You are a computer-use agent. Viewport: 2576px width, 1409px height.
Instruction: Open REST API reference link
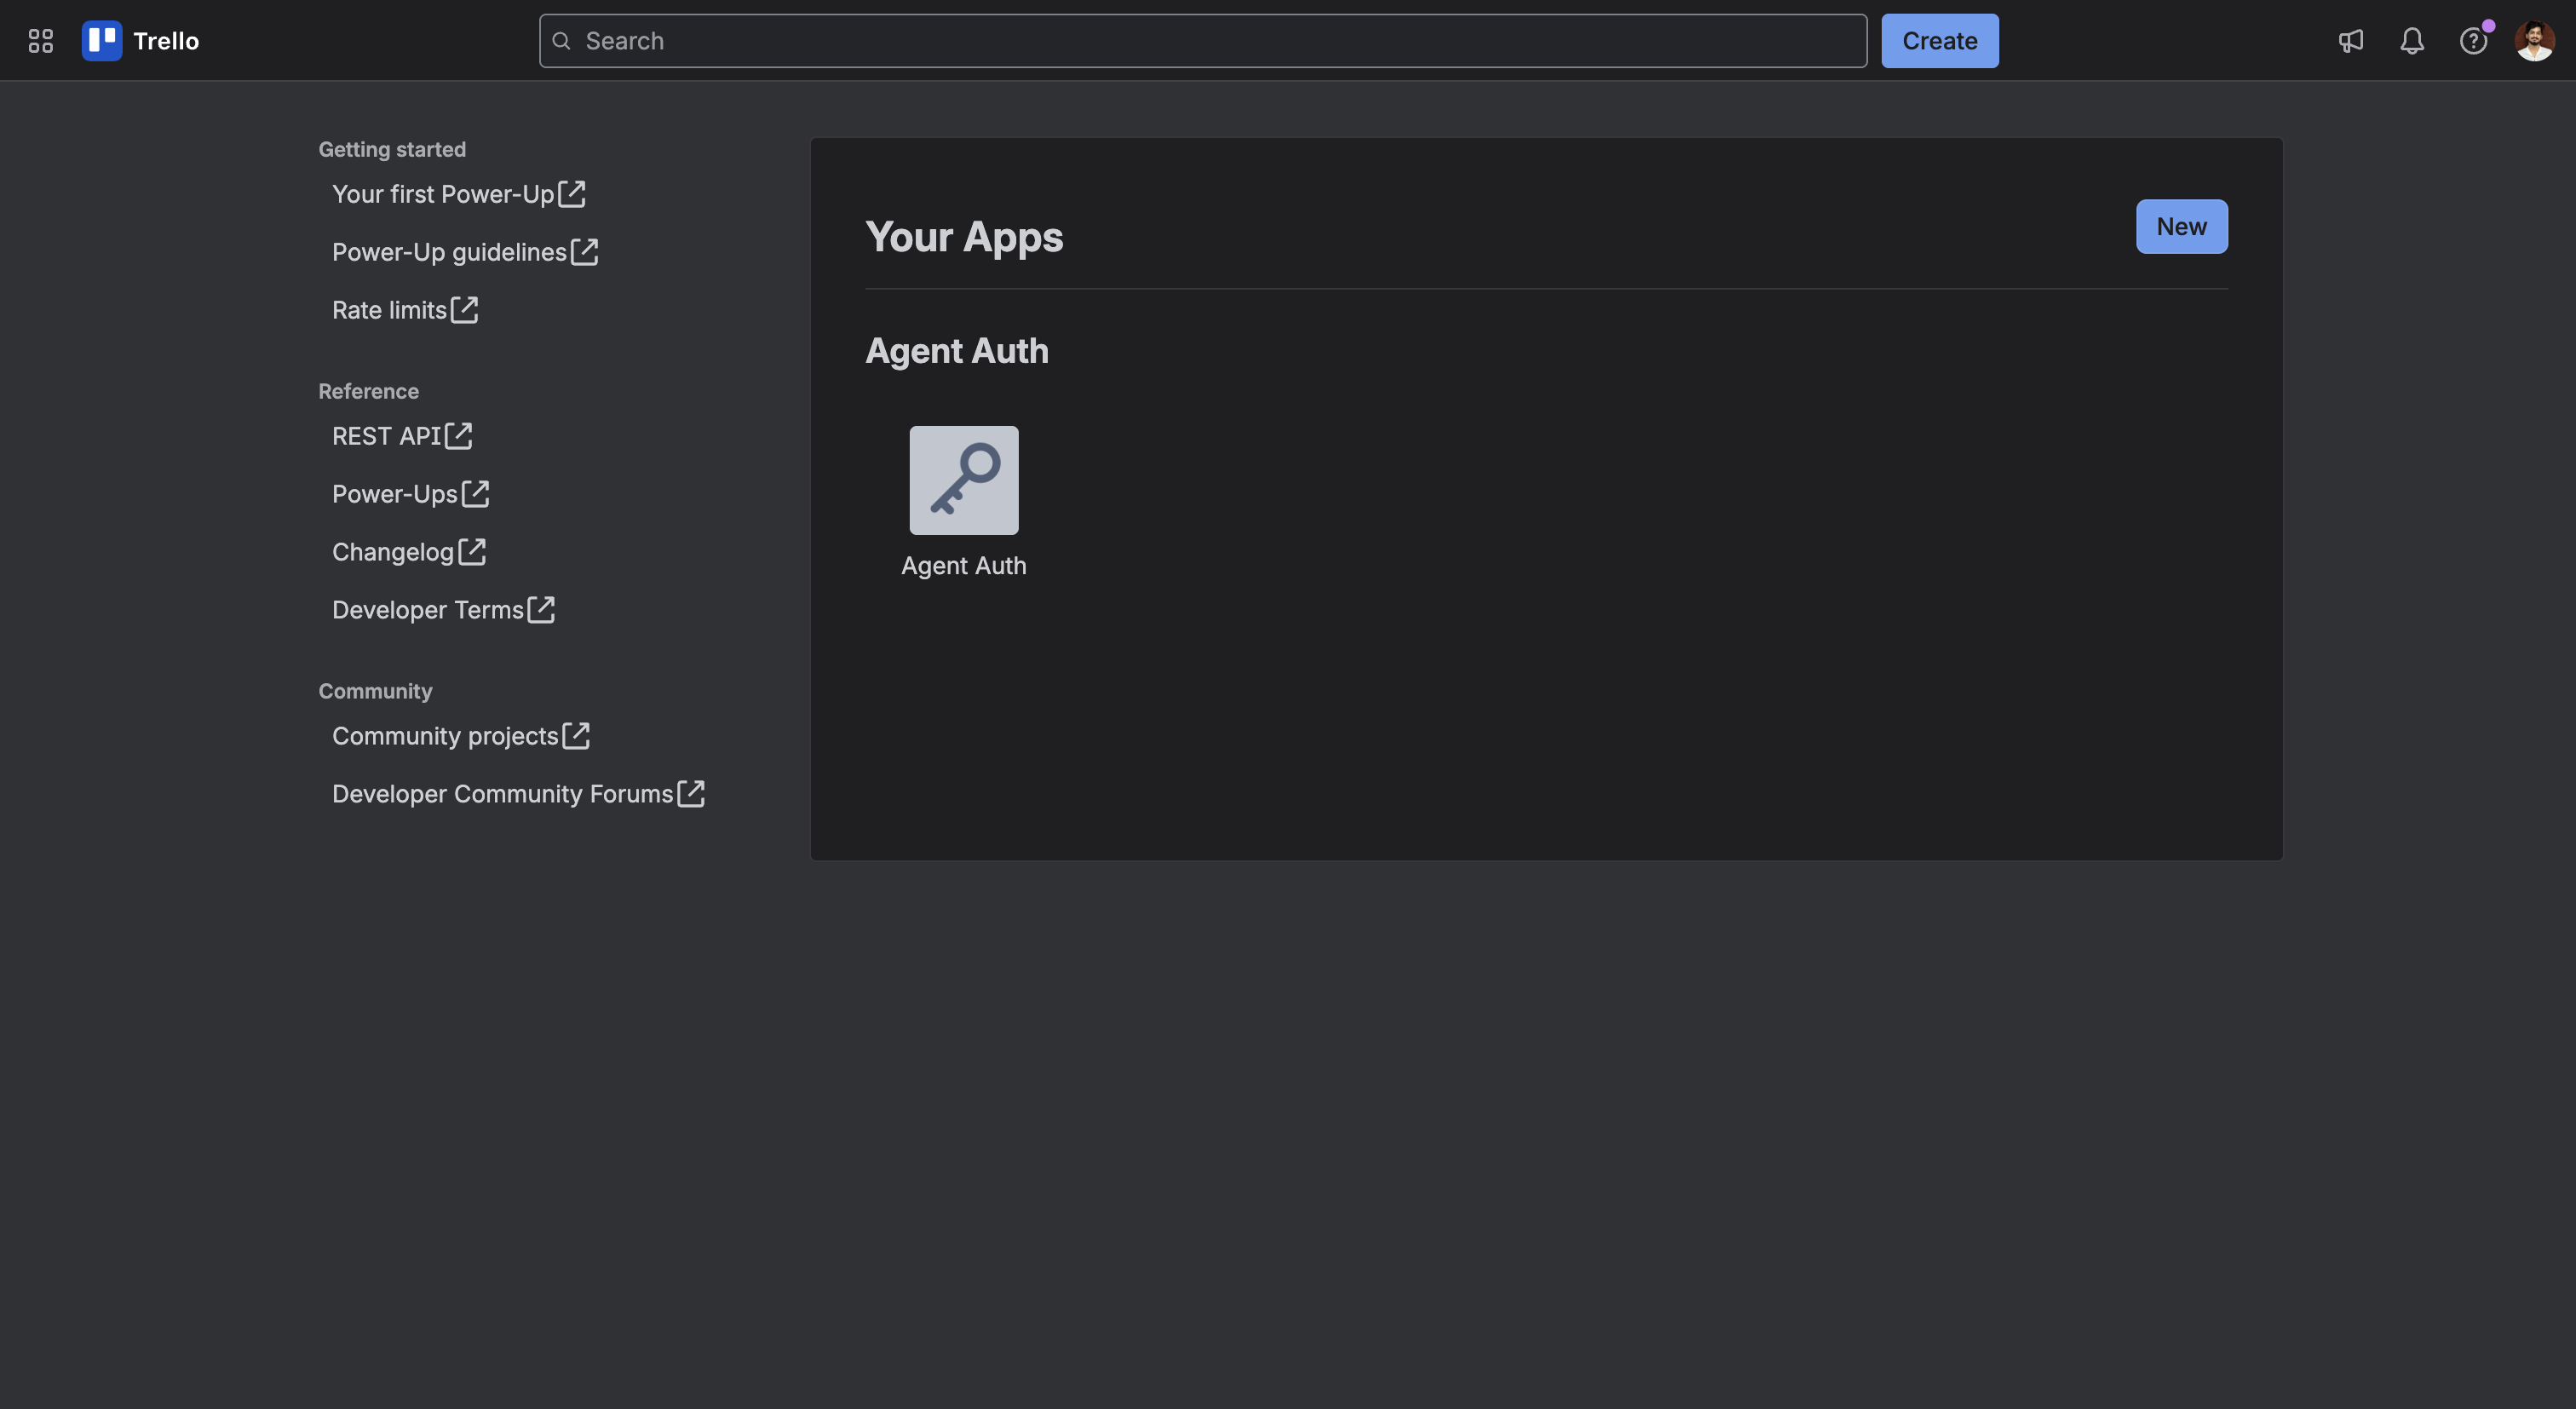tap(386, 436)
